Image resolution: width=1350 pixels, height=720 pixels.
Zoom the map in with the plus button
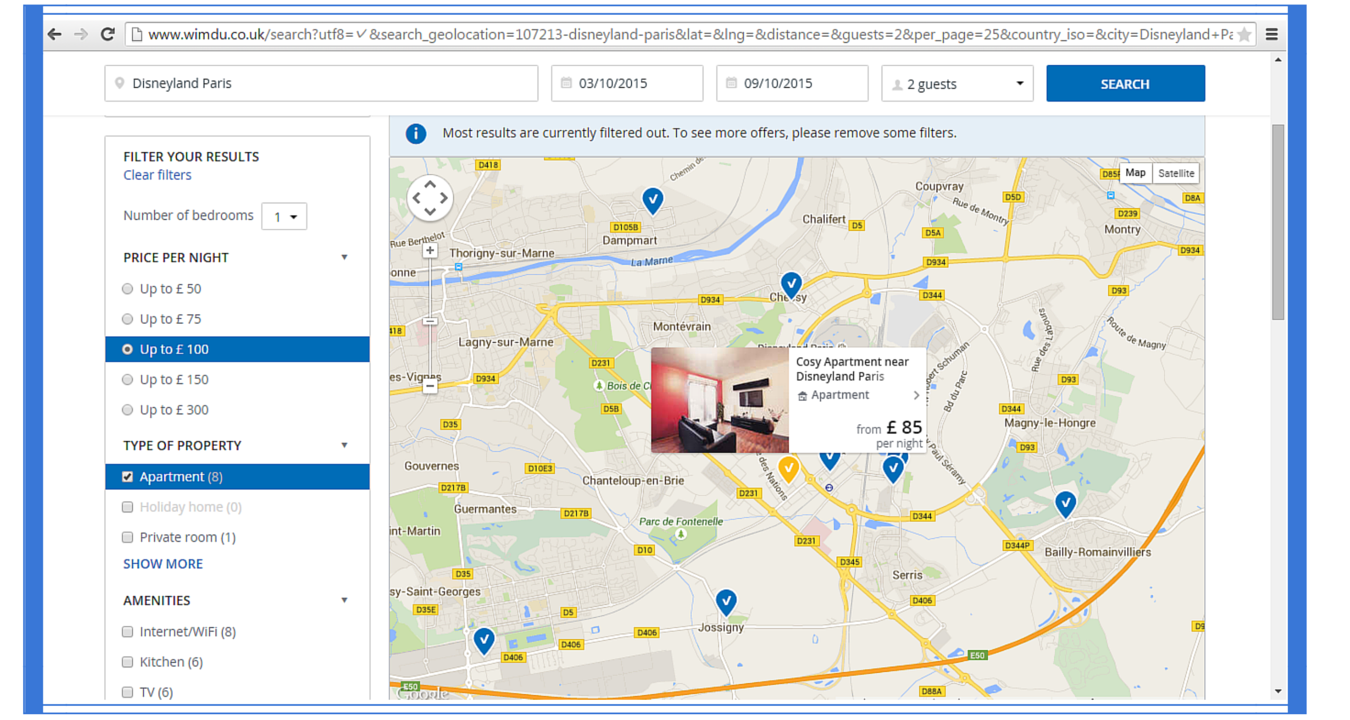[430, 250]
